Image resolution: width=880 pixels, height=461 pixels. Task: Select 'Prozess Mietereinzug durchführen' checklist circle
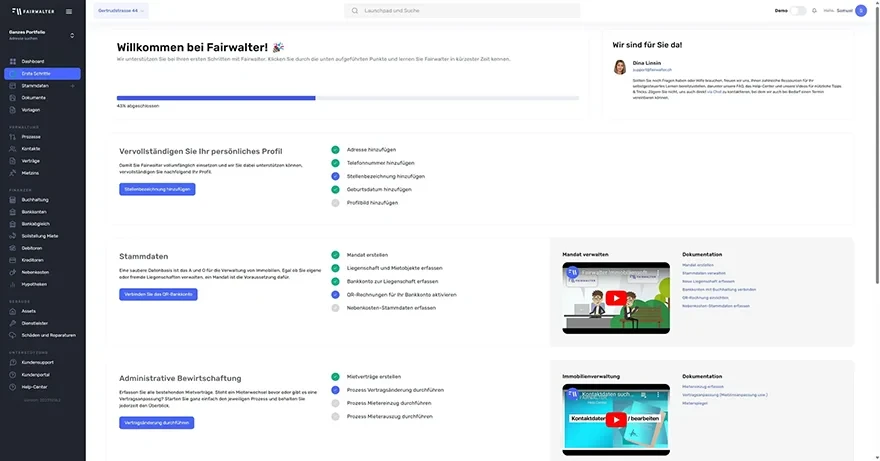pos(335,403)
